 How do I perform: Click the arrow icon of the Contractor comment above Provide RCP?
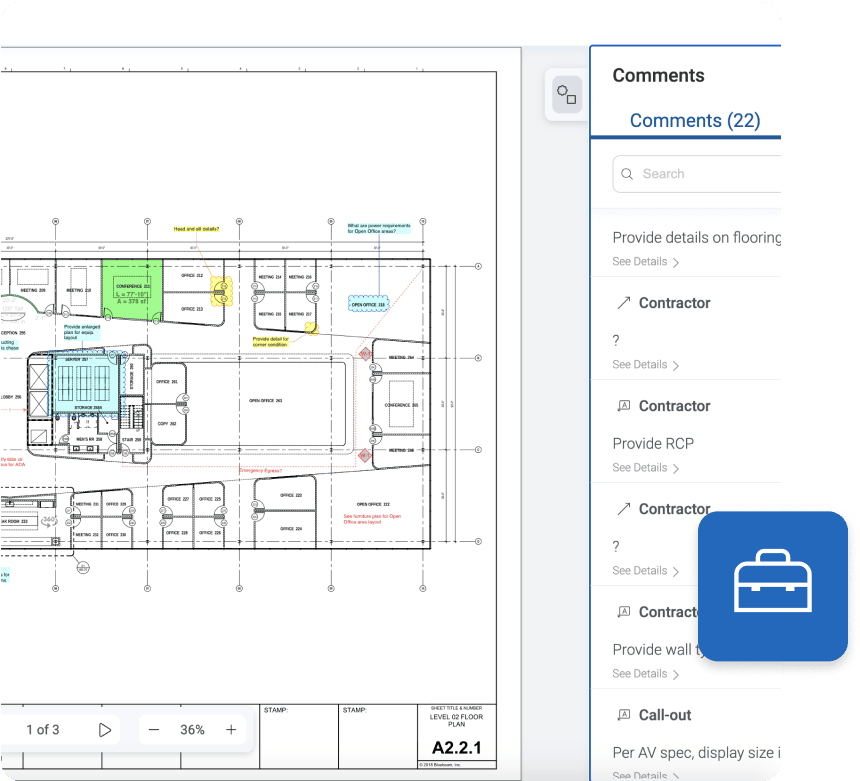click(x=624, y=303)
